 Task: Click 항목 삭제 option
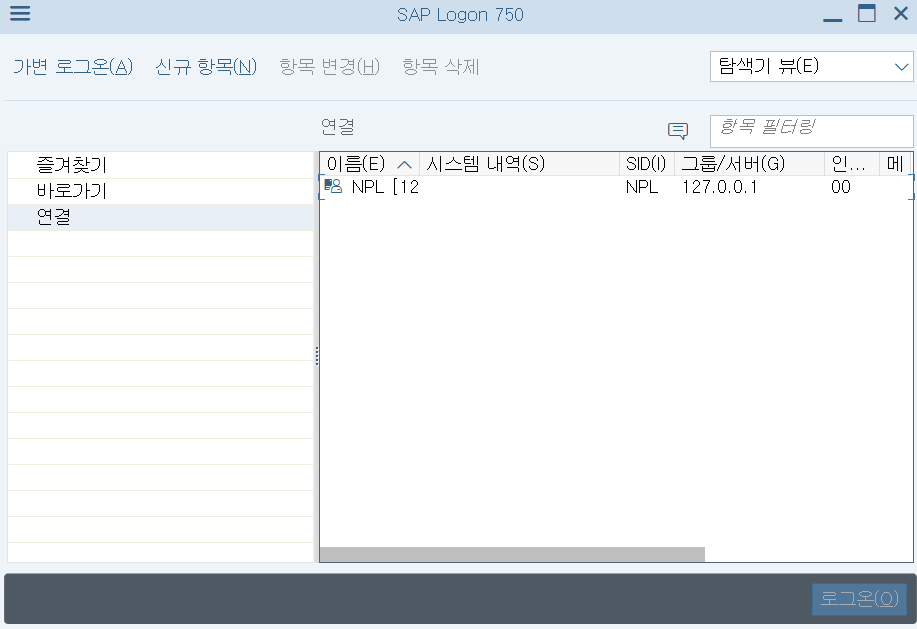pyautogui.click(x=441, y=67)
